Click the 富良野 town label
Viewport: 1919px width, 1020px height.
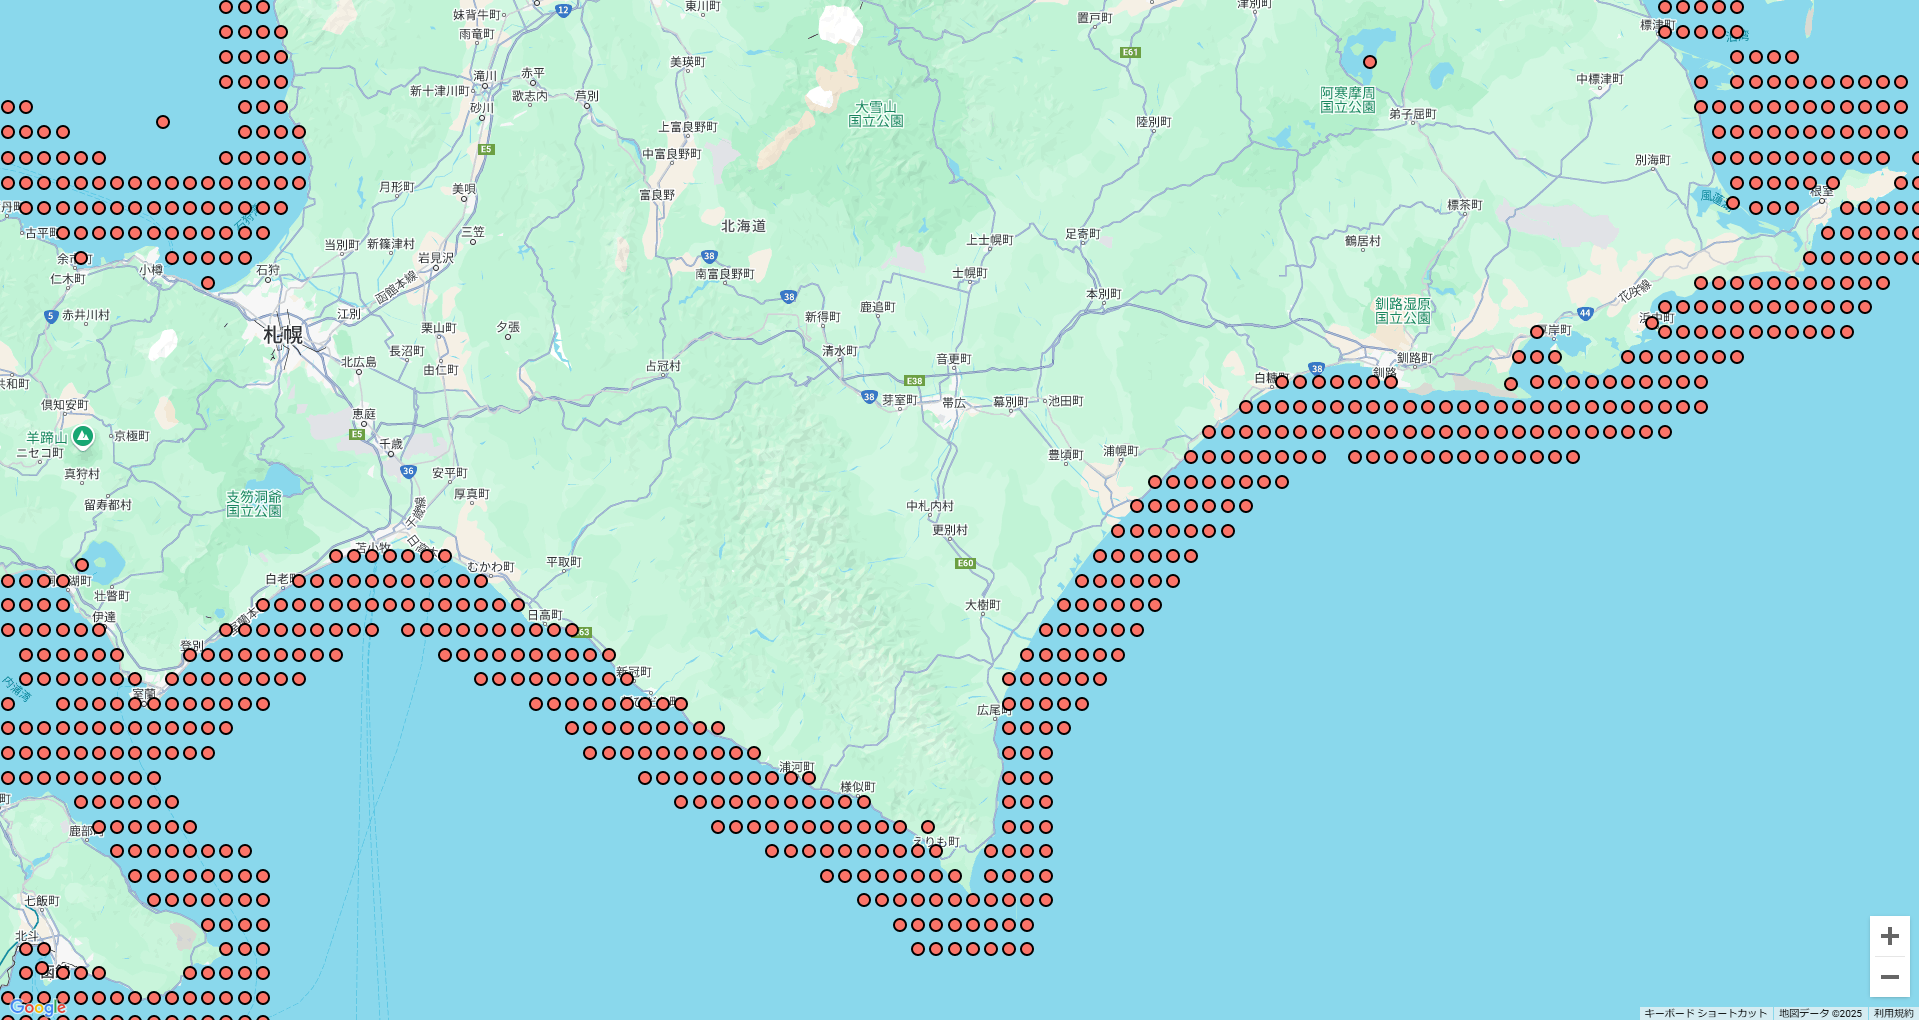657,195
